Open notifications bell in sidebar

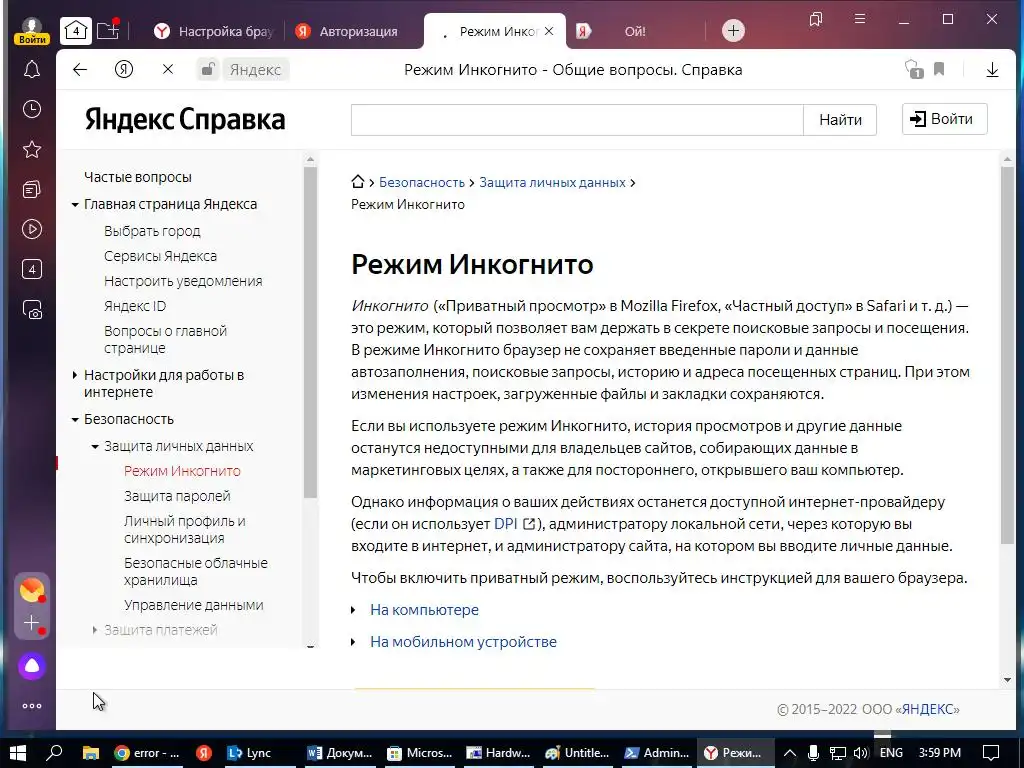[31, 69]
